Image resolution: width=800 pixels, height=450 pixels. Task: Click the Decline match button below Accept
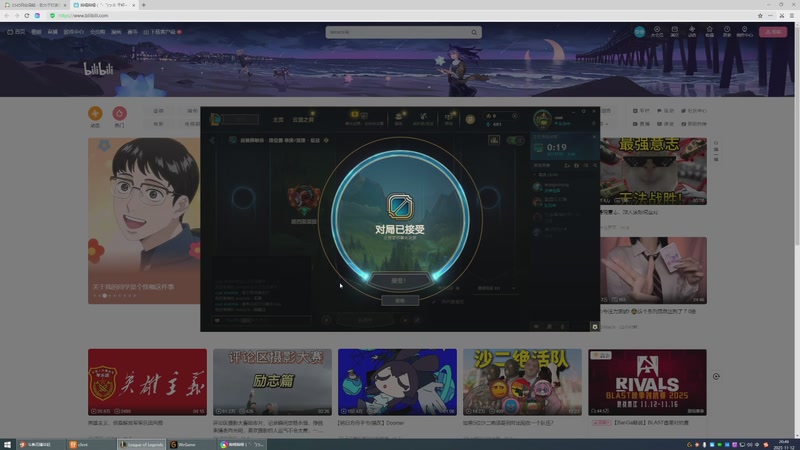(400, 301)
